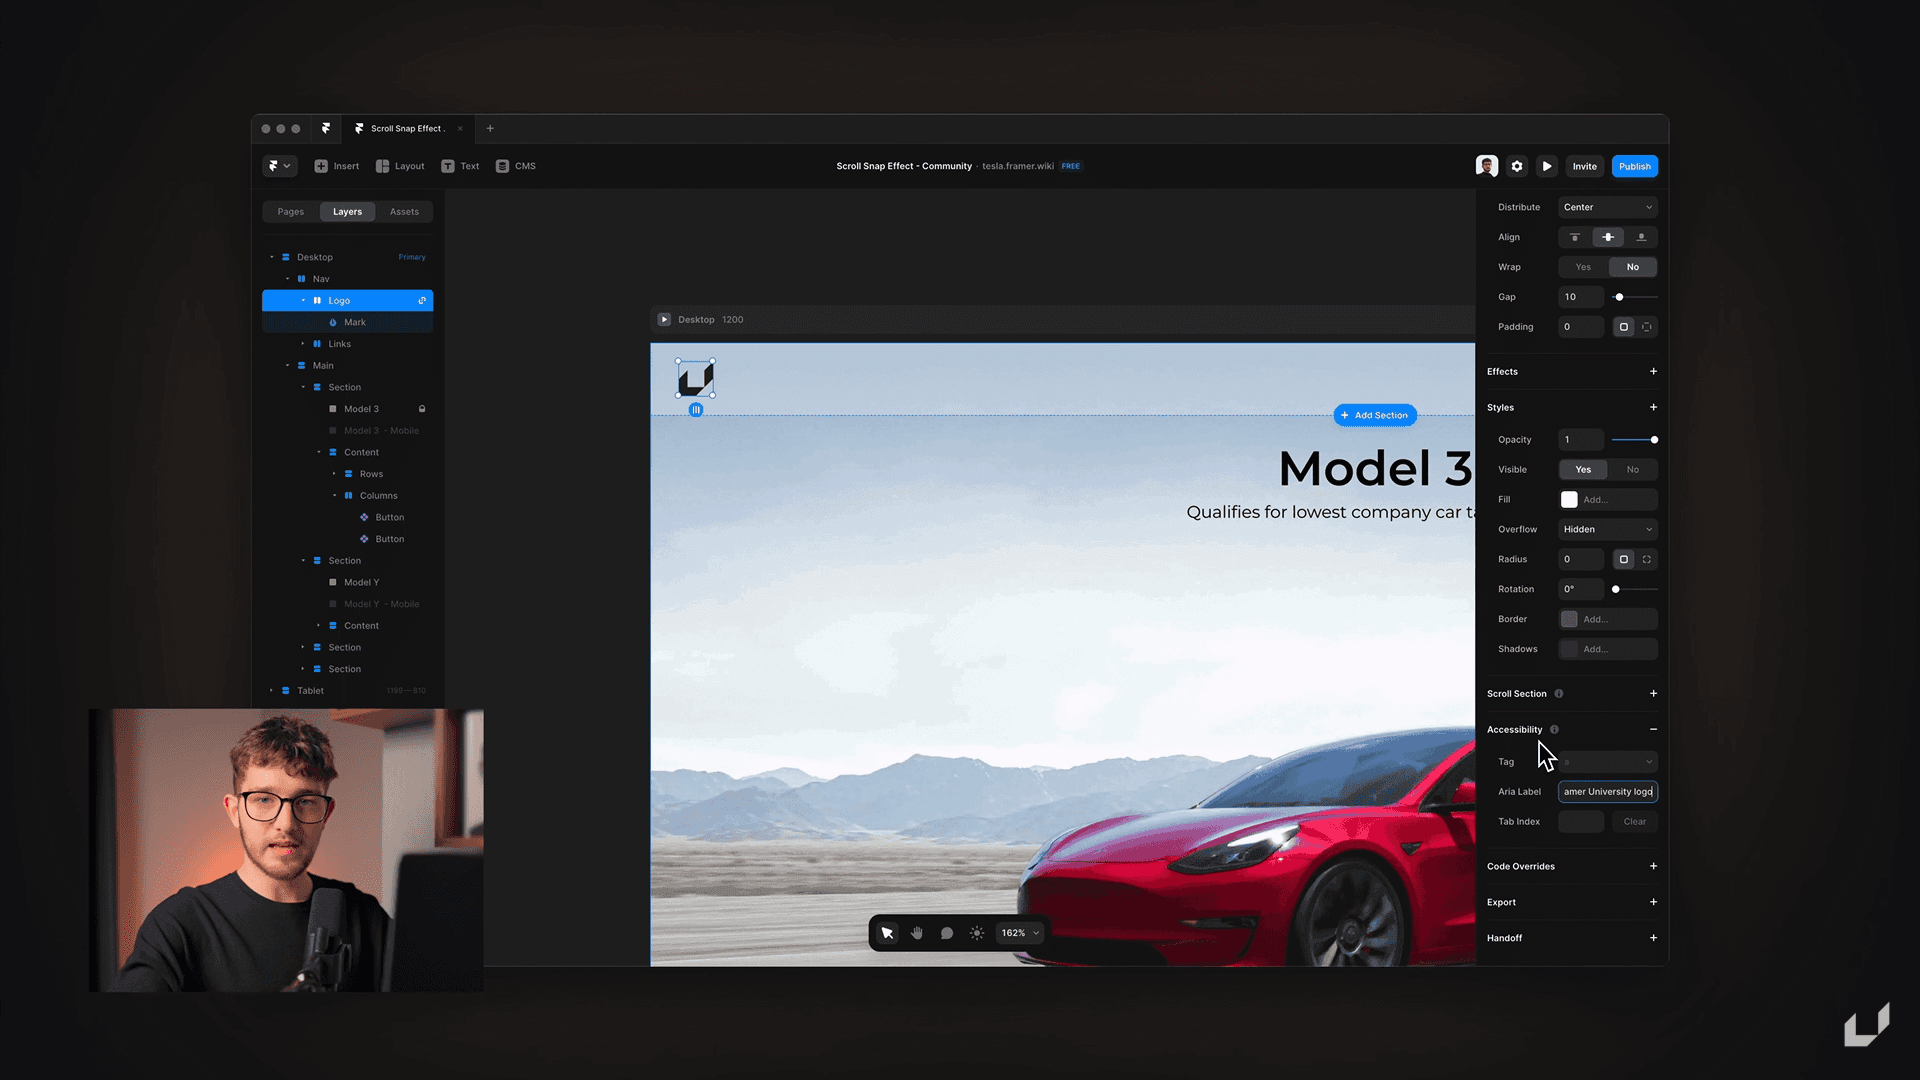Image resolution: width=1920 pixels, height=1080 pixels.
Task: Click the Preview play button
Action: [1548, 166]
